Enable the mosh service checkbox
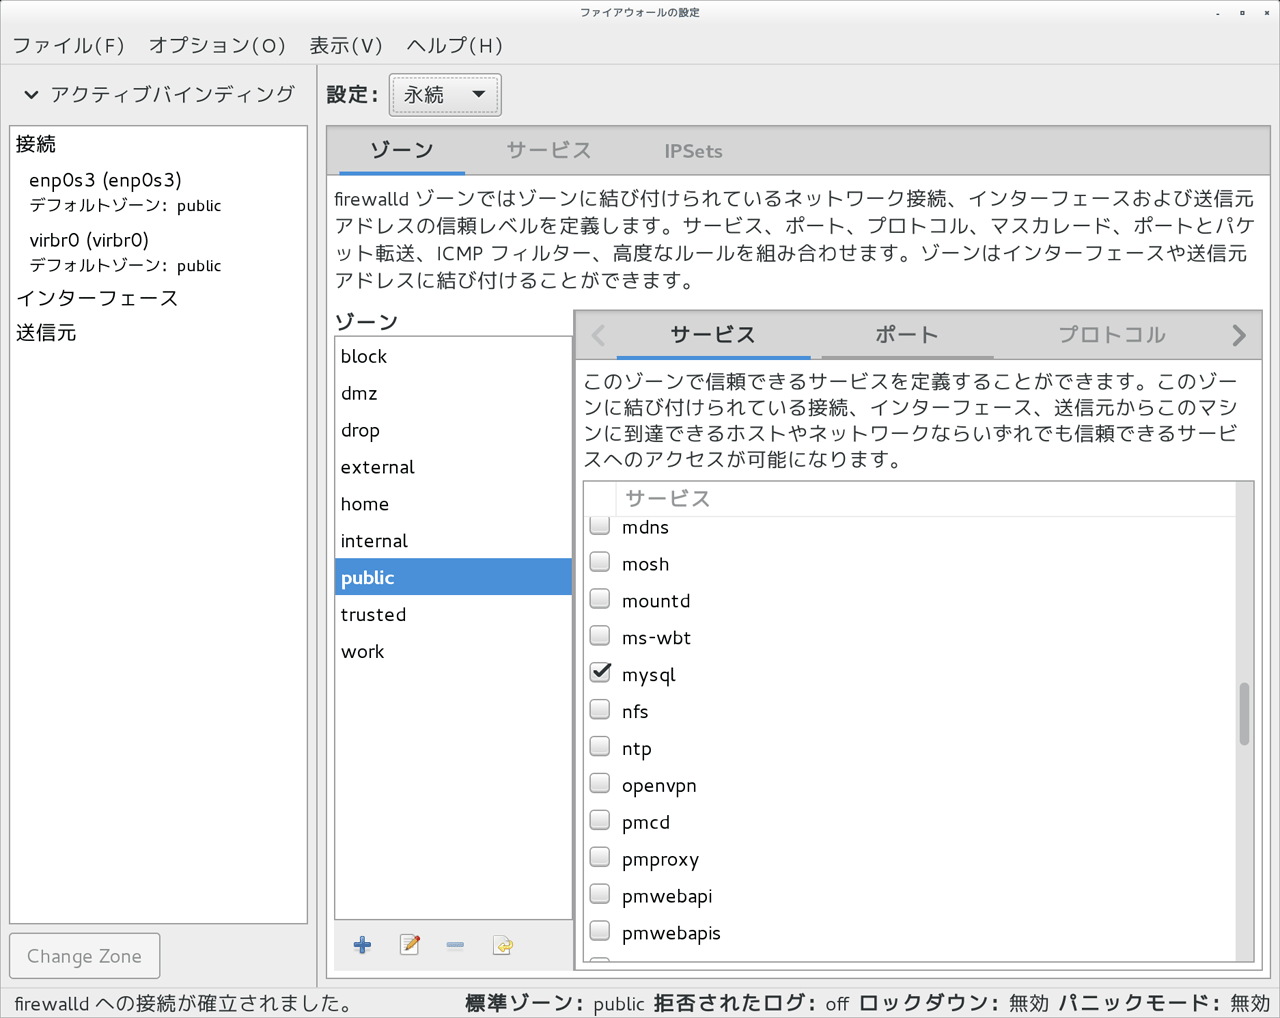Screen dimensions: 1280x1018 click(600, 563)
